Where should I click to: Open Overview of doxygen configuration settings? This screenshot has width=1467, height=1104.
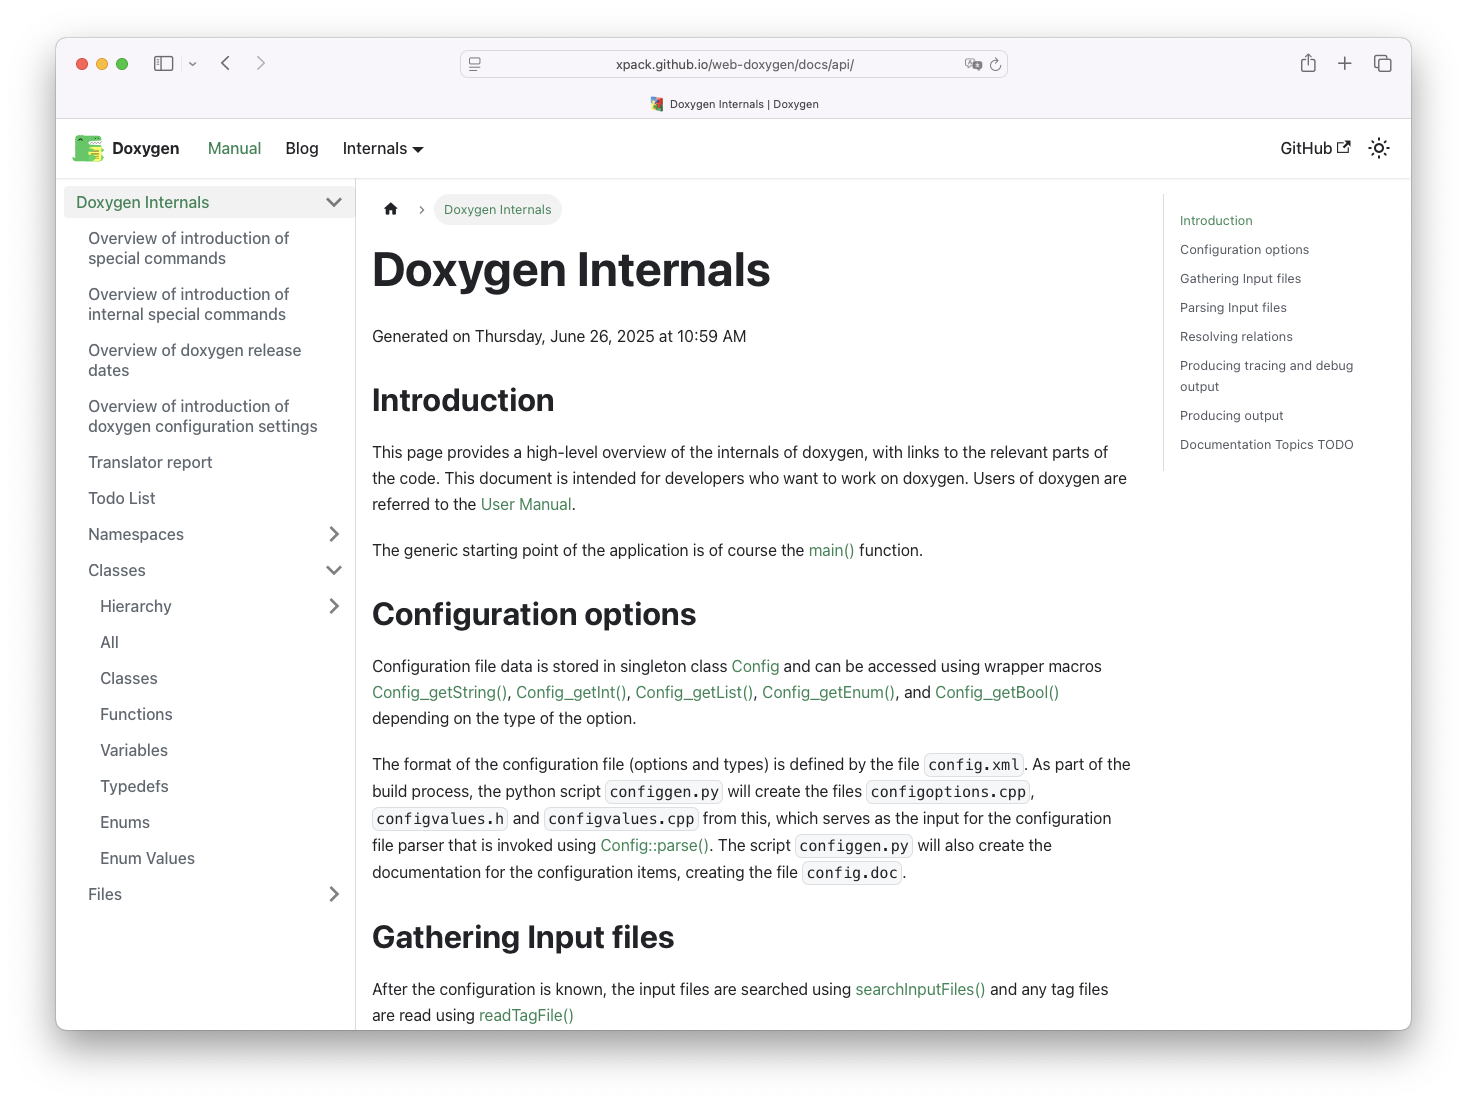click(203, 416)
